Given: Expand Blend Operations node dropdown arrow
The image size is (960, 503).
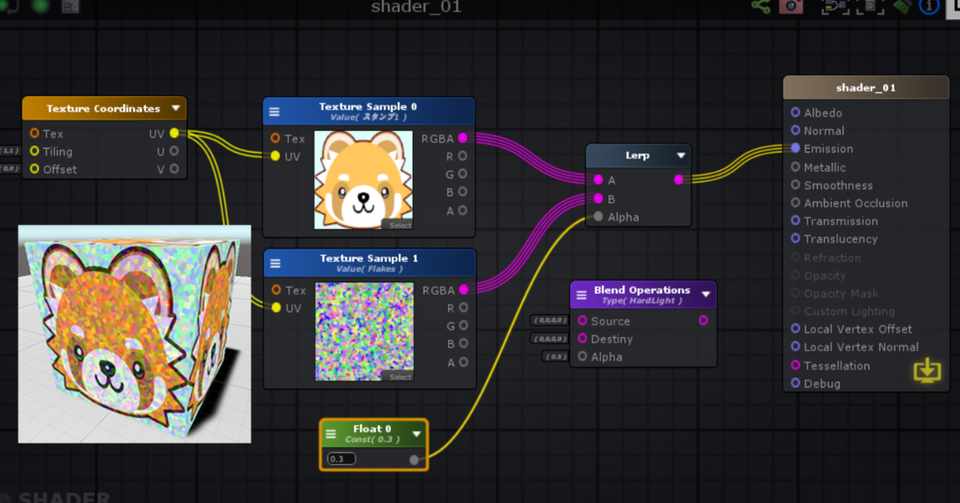Looking at the screenshot, I should (x=706, y=294).
